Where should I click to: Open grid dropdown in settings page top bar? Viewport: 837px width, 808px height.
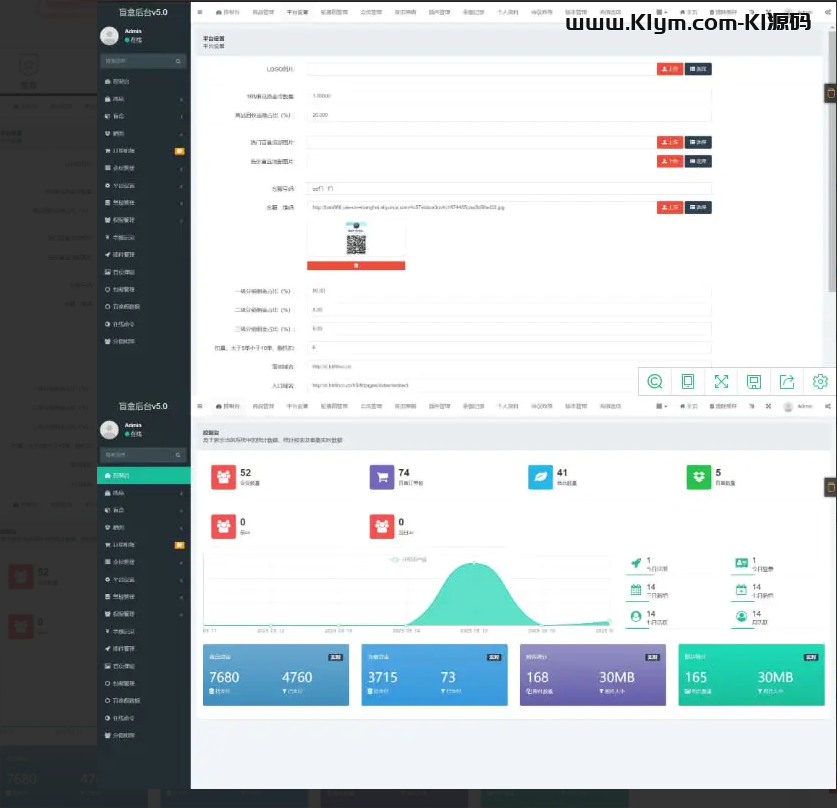pos(661,12)
